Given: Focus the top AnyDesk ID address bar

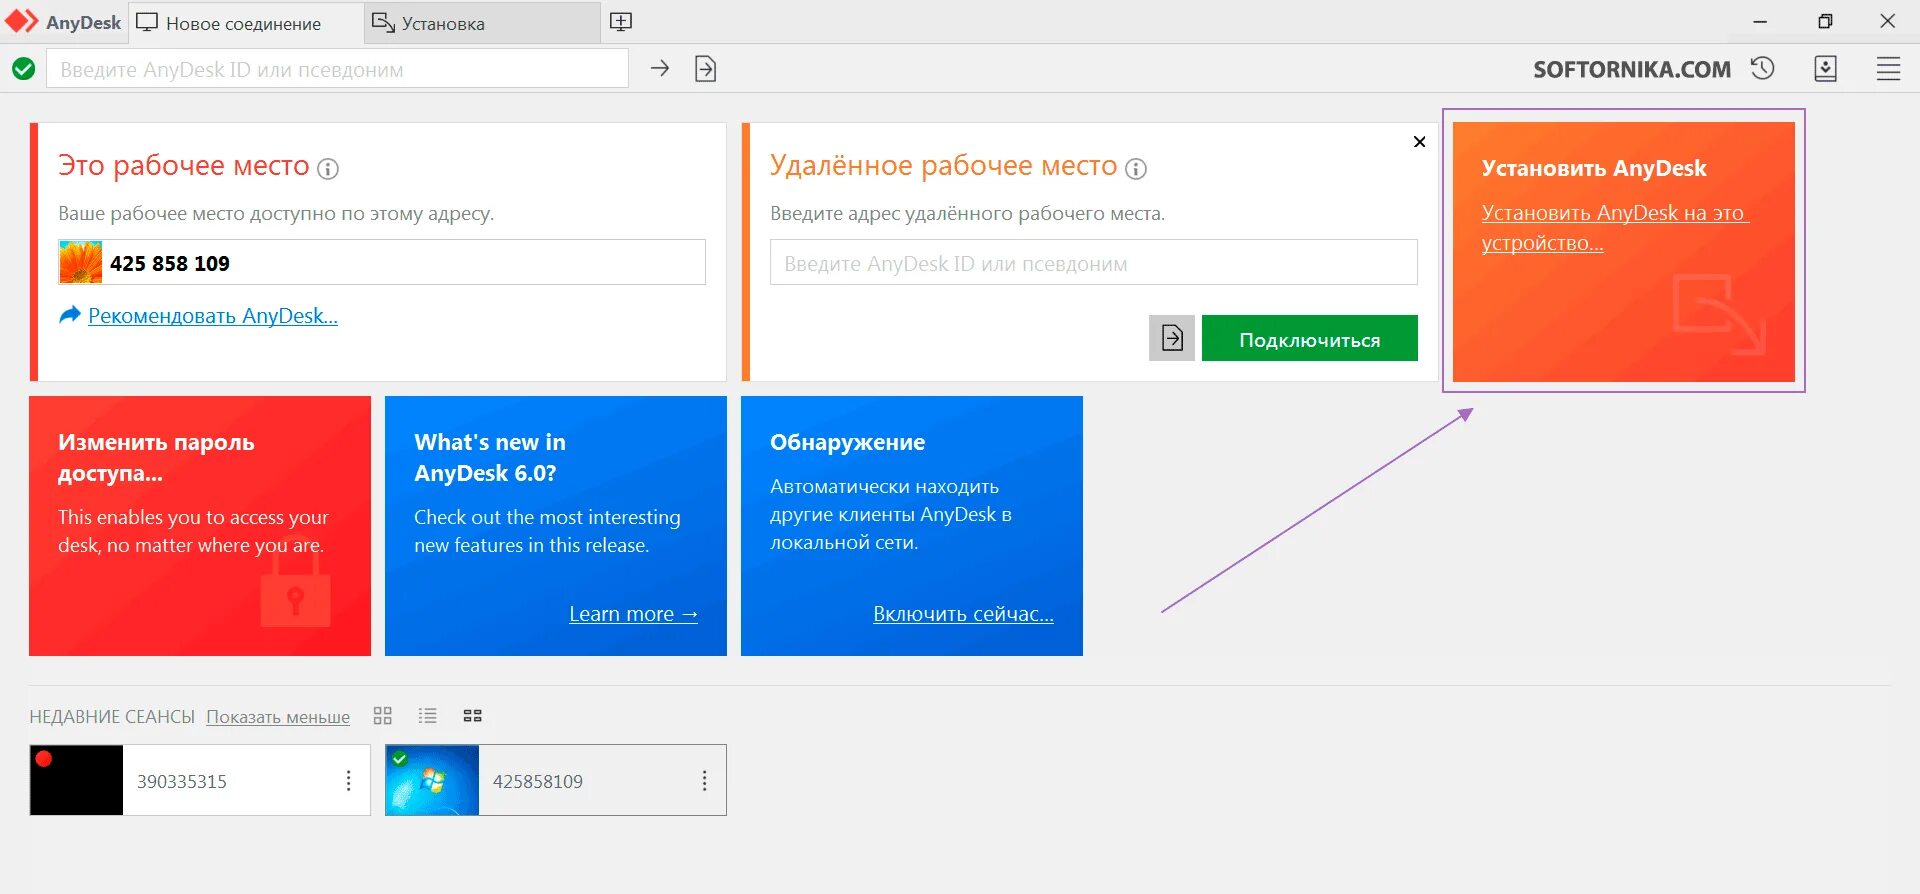Looking at the screenshot, I should coord(337,69).
